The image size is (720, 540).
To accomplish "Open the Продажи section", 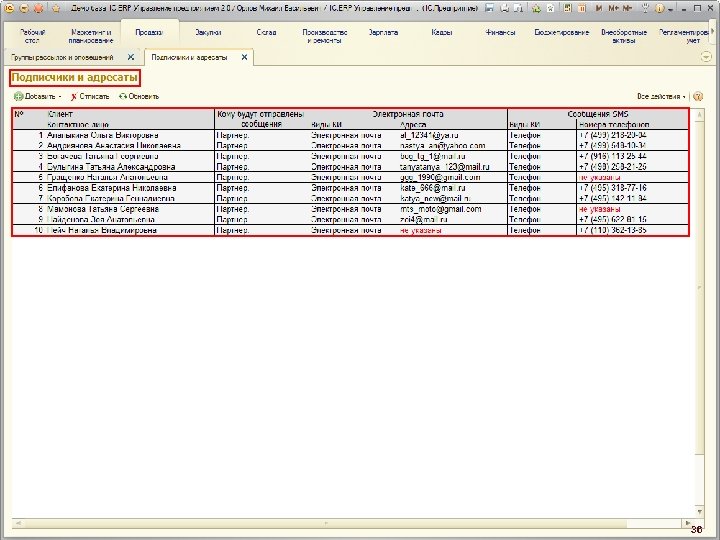I will pos(149,33).
